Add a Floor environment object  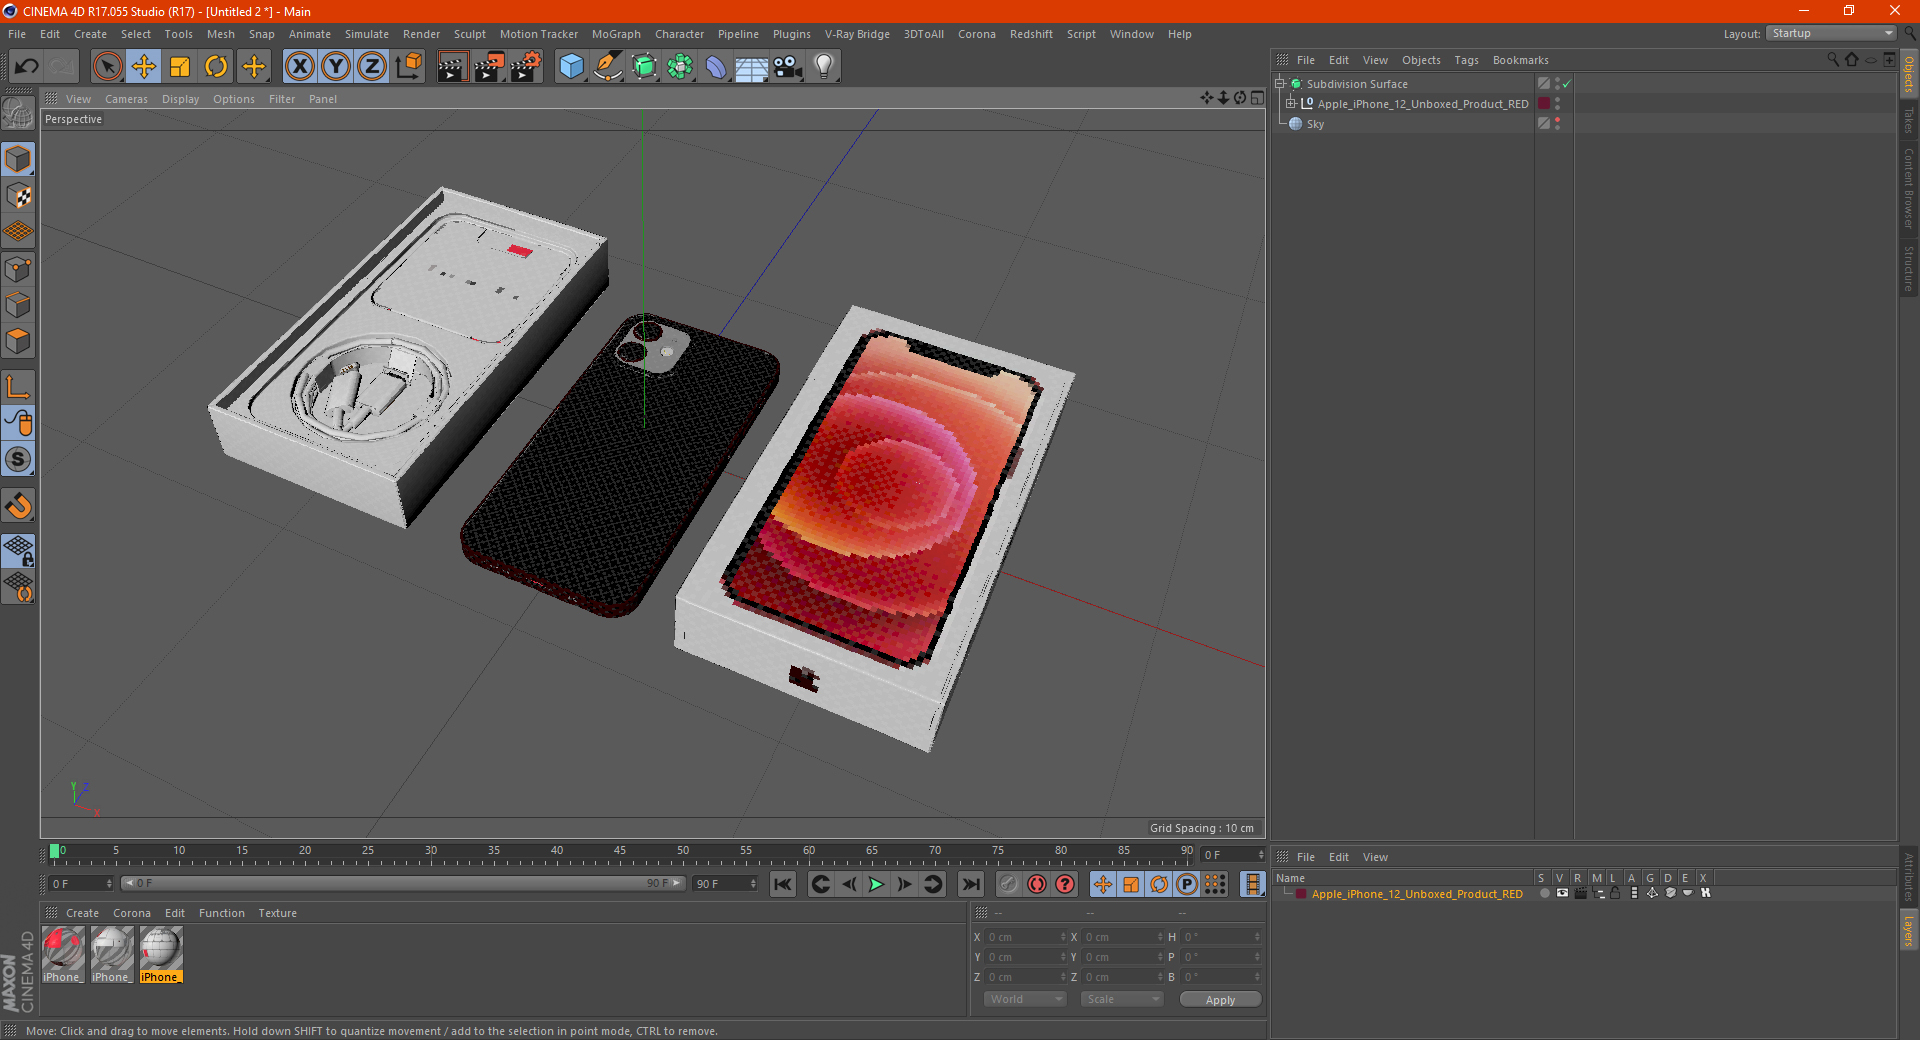pos(752,67)
